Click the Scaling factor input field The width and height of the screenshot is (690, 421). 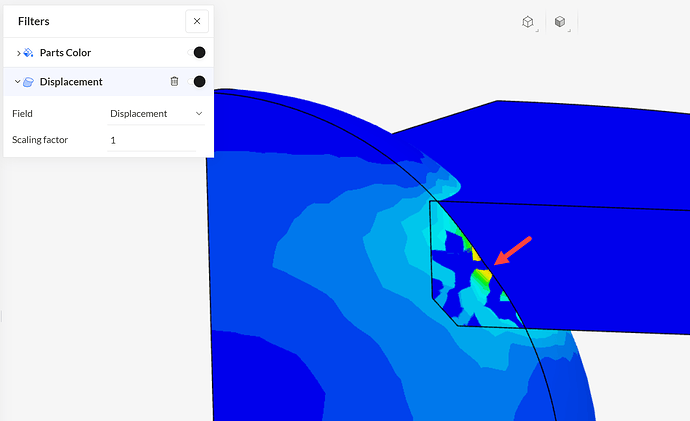tap(152, 140)
